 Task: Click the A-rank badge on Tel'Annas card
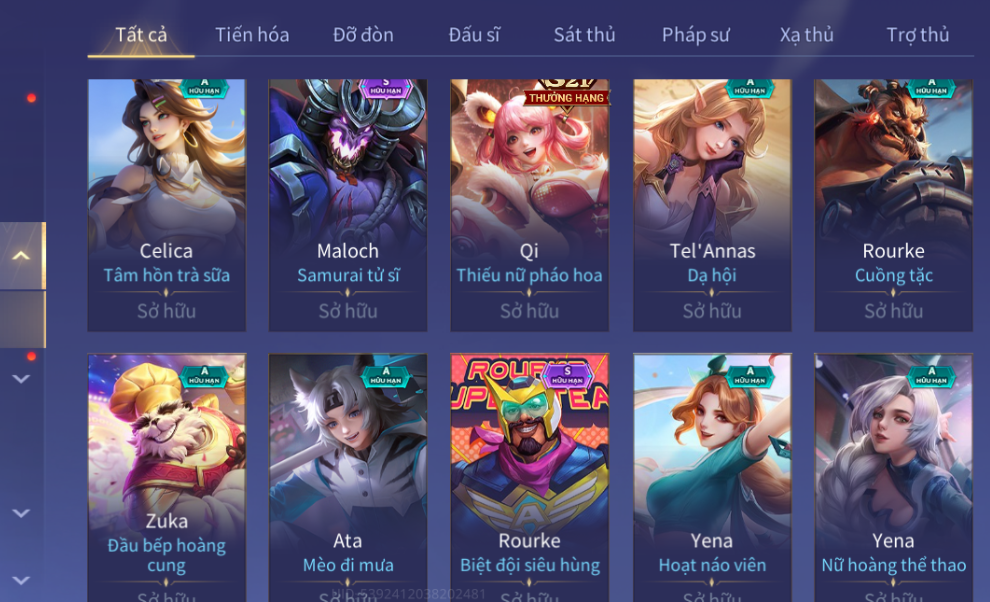749,87
